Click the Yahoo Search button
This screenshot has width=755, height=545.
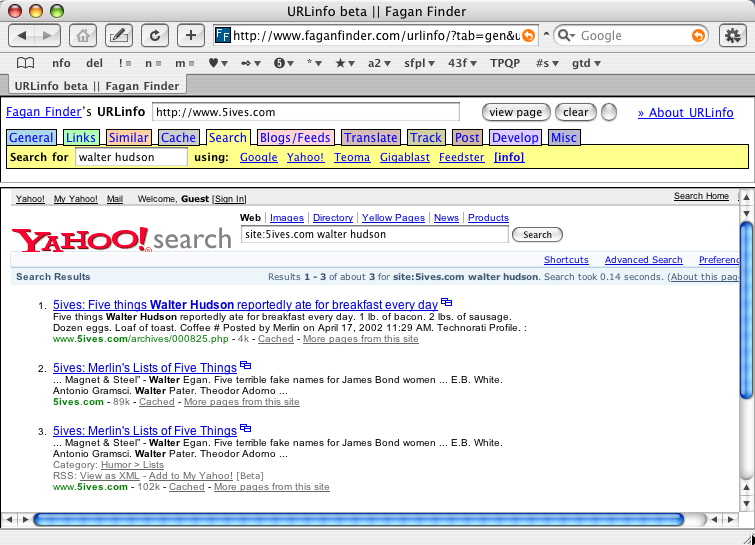click(x=537, y=234)
